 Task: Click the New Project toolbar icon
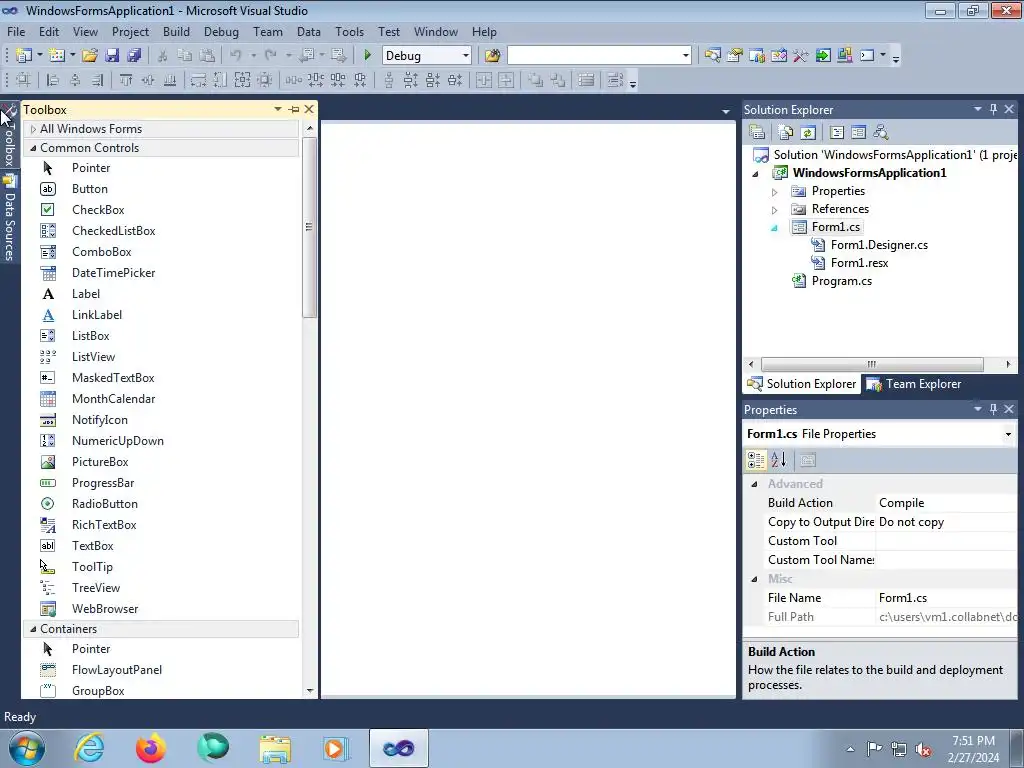24,56
